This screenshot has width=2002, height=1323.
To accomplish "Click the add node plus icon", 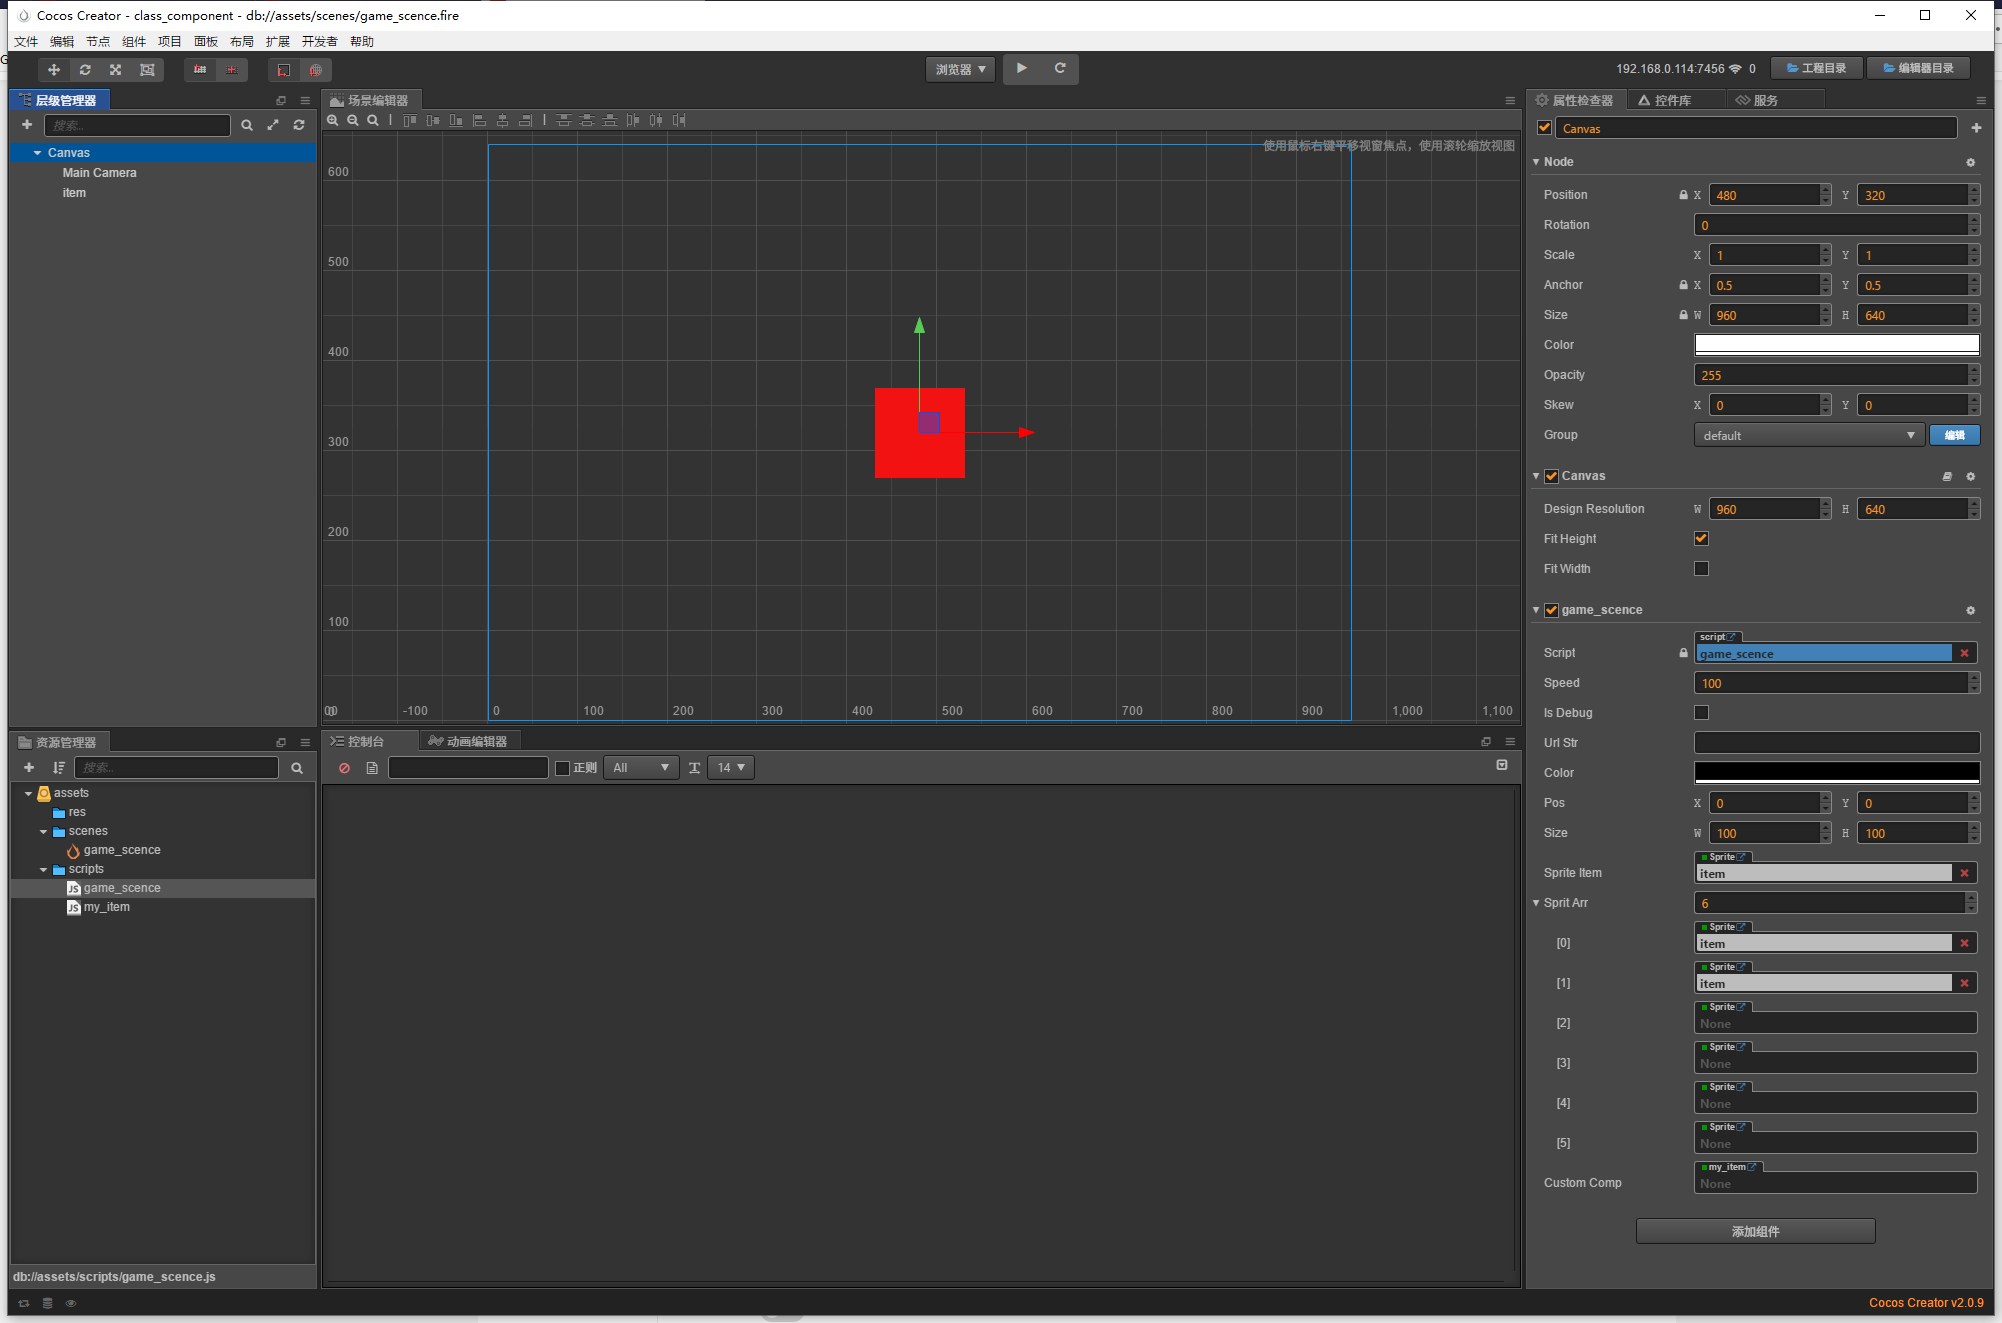I will point(27,125).
